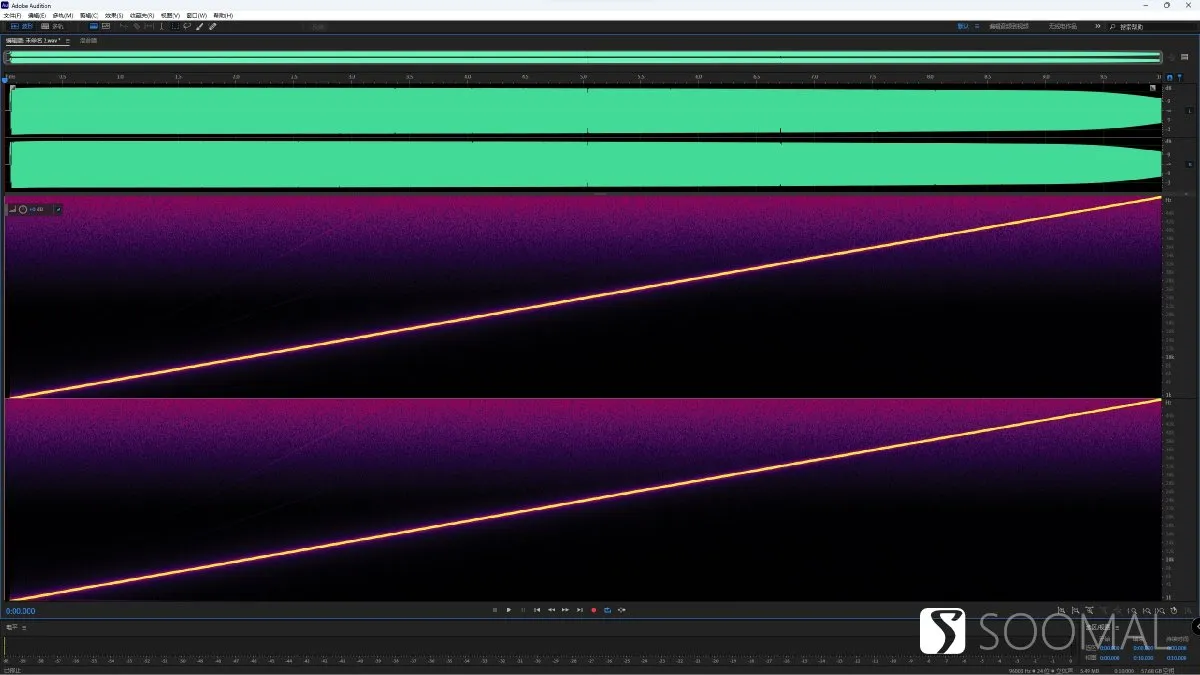The width and height of the screenshot is (1200, 675).
Task: Click the Zoom Out Amplitude icon
Action: (1076, 610)
